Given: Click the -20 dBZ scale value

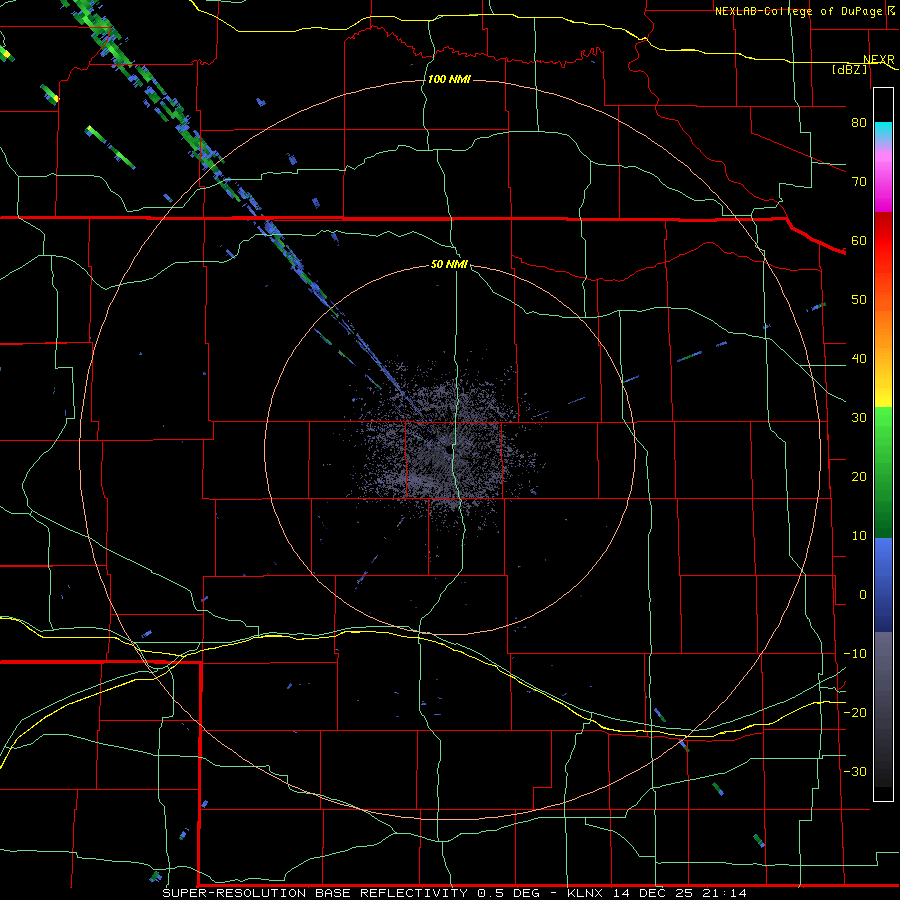Looking at the screenshot, I should tap(855, 712).
